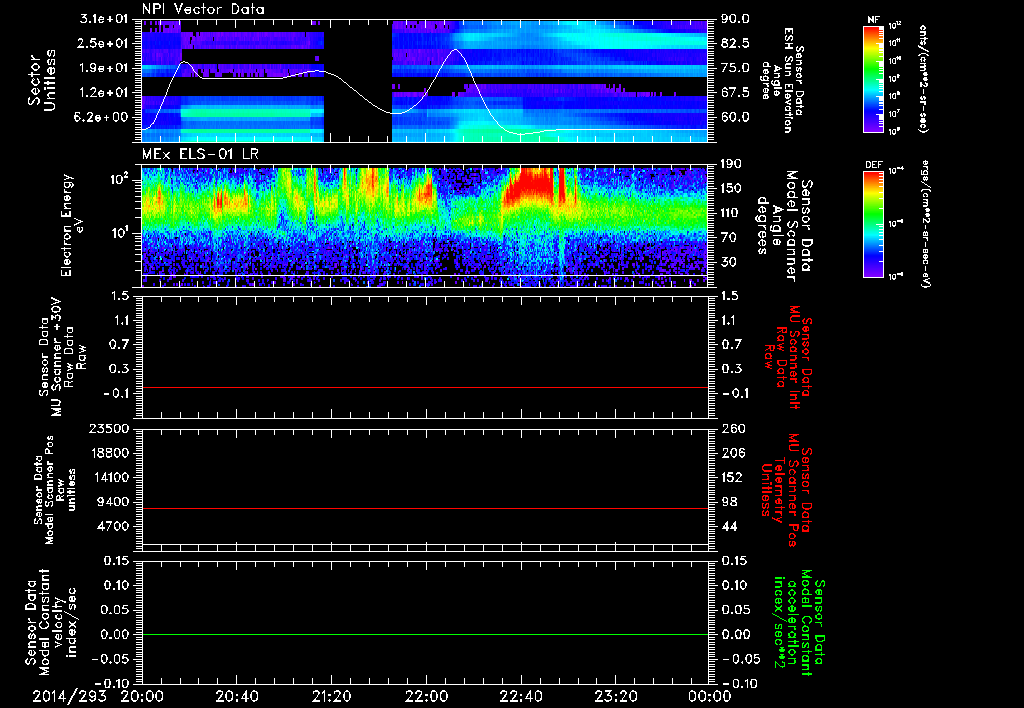Select the 21:20 time axis label
This screenshot has width=1024, height=708.
(x=332, y=696)
